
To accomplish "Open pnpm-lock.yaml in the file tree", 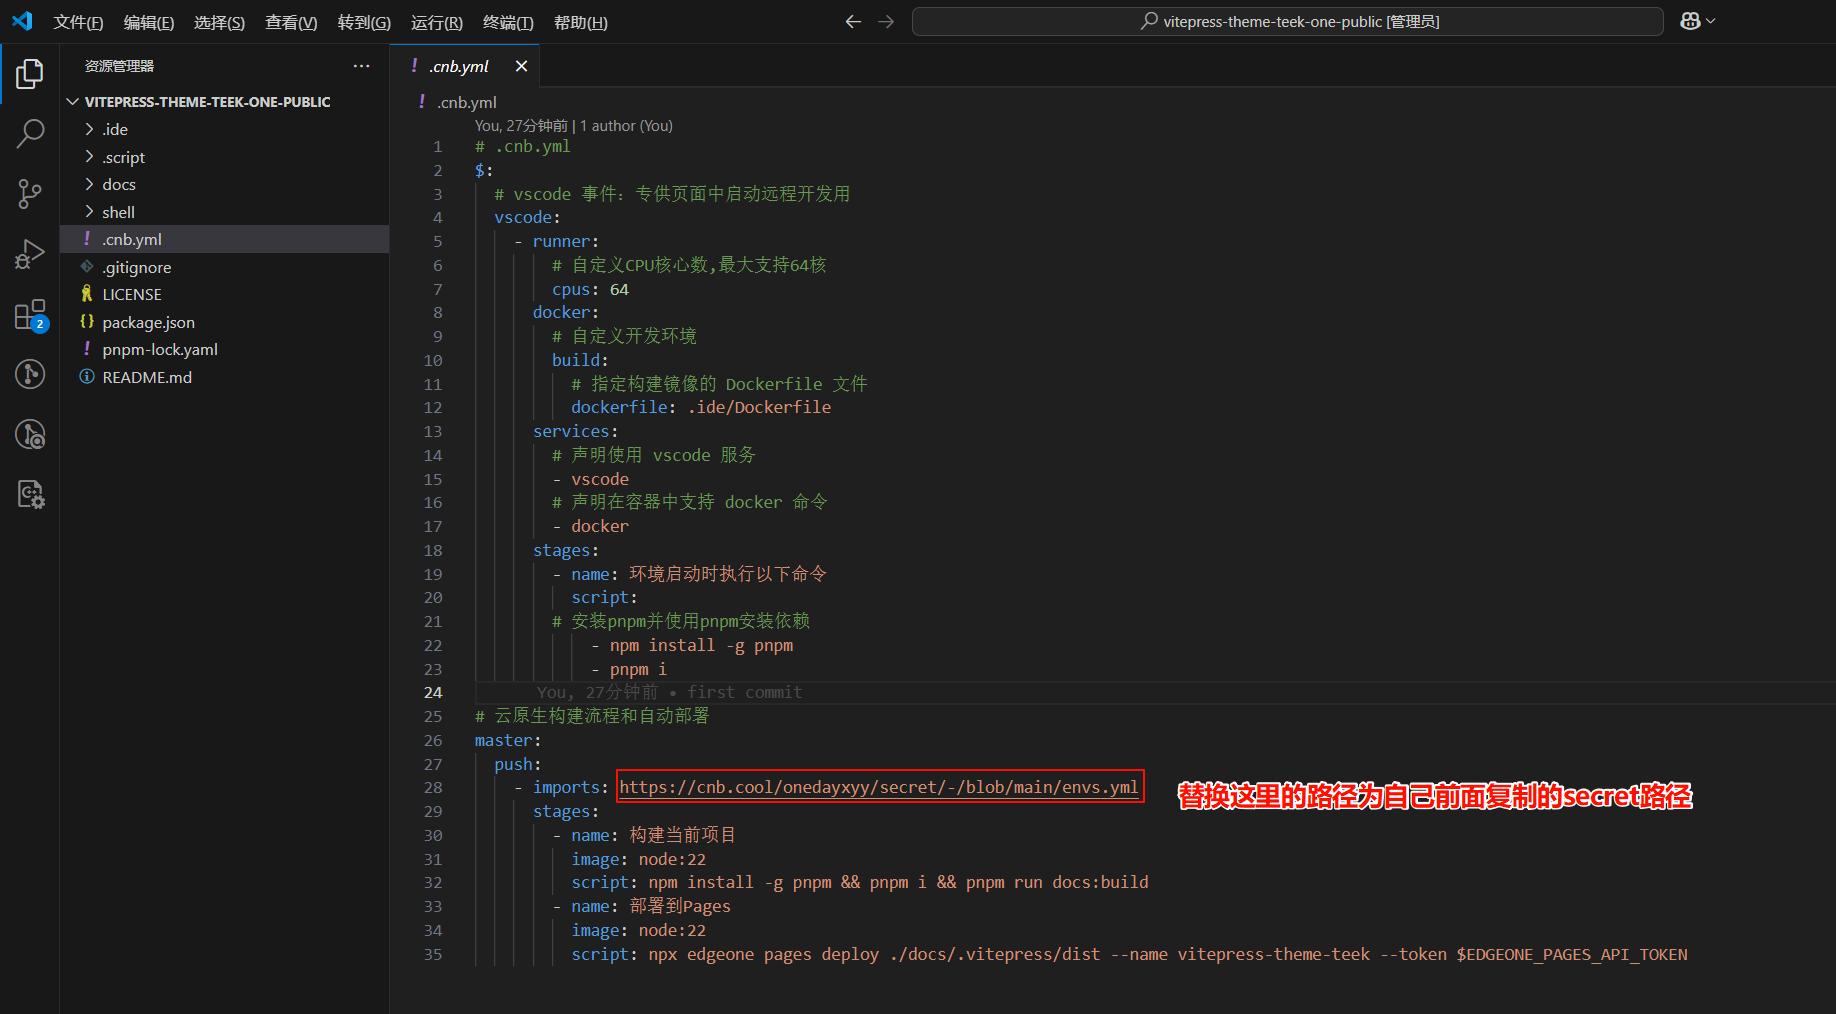I will click(224, 349).
